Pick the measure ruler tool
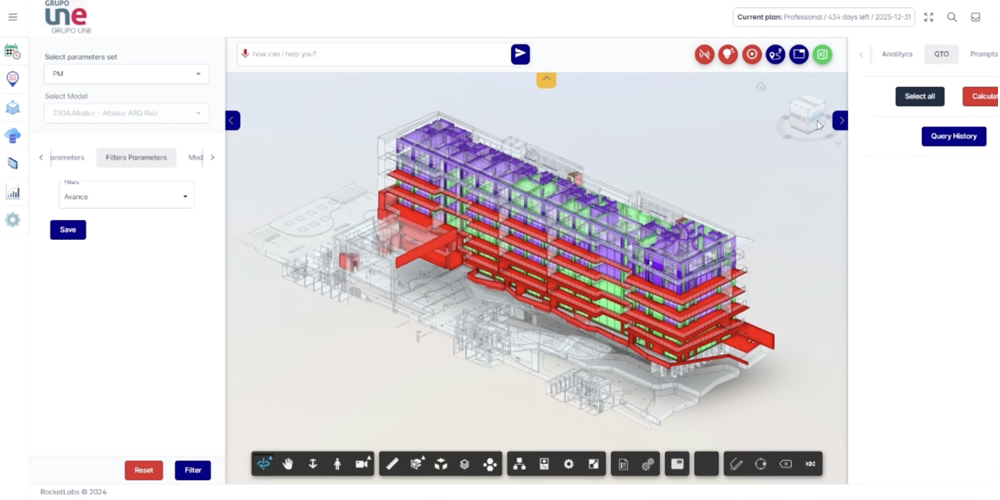The height and width of the screenshot is (500, 1000). (392, 464)
